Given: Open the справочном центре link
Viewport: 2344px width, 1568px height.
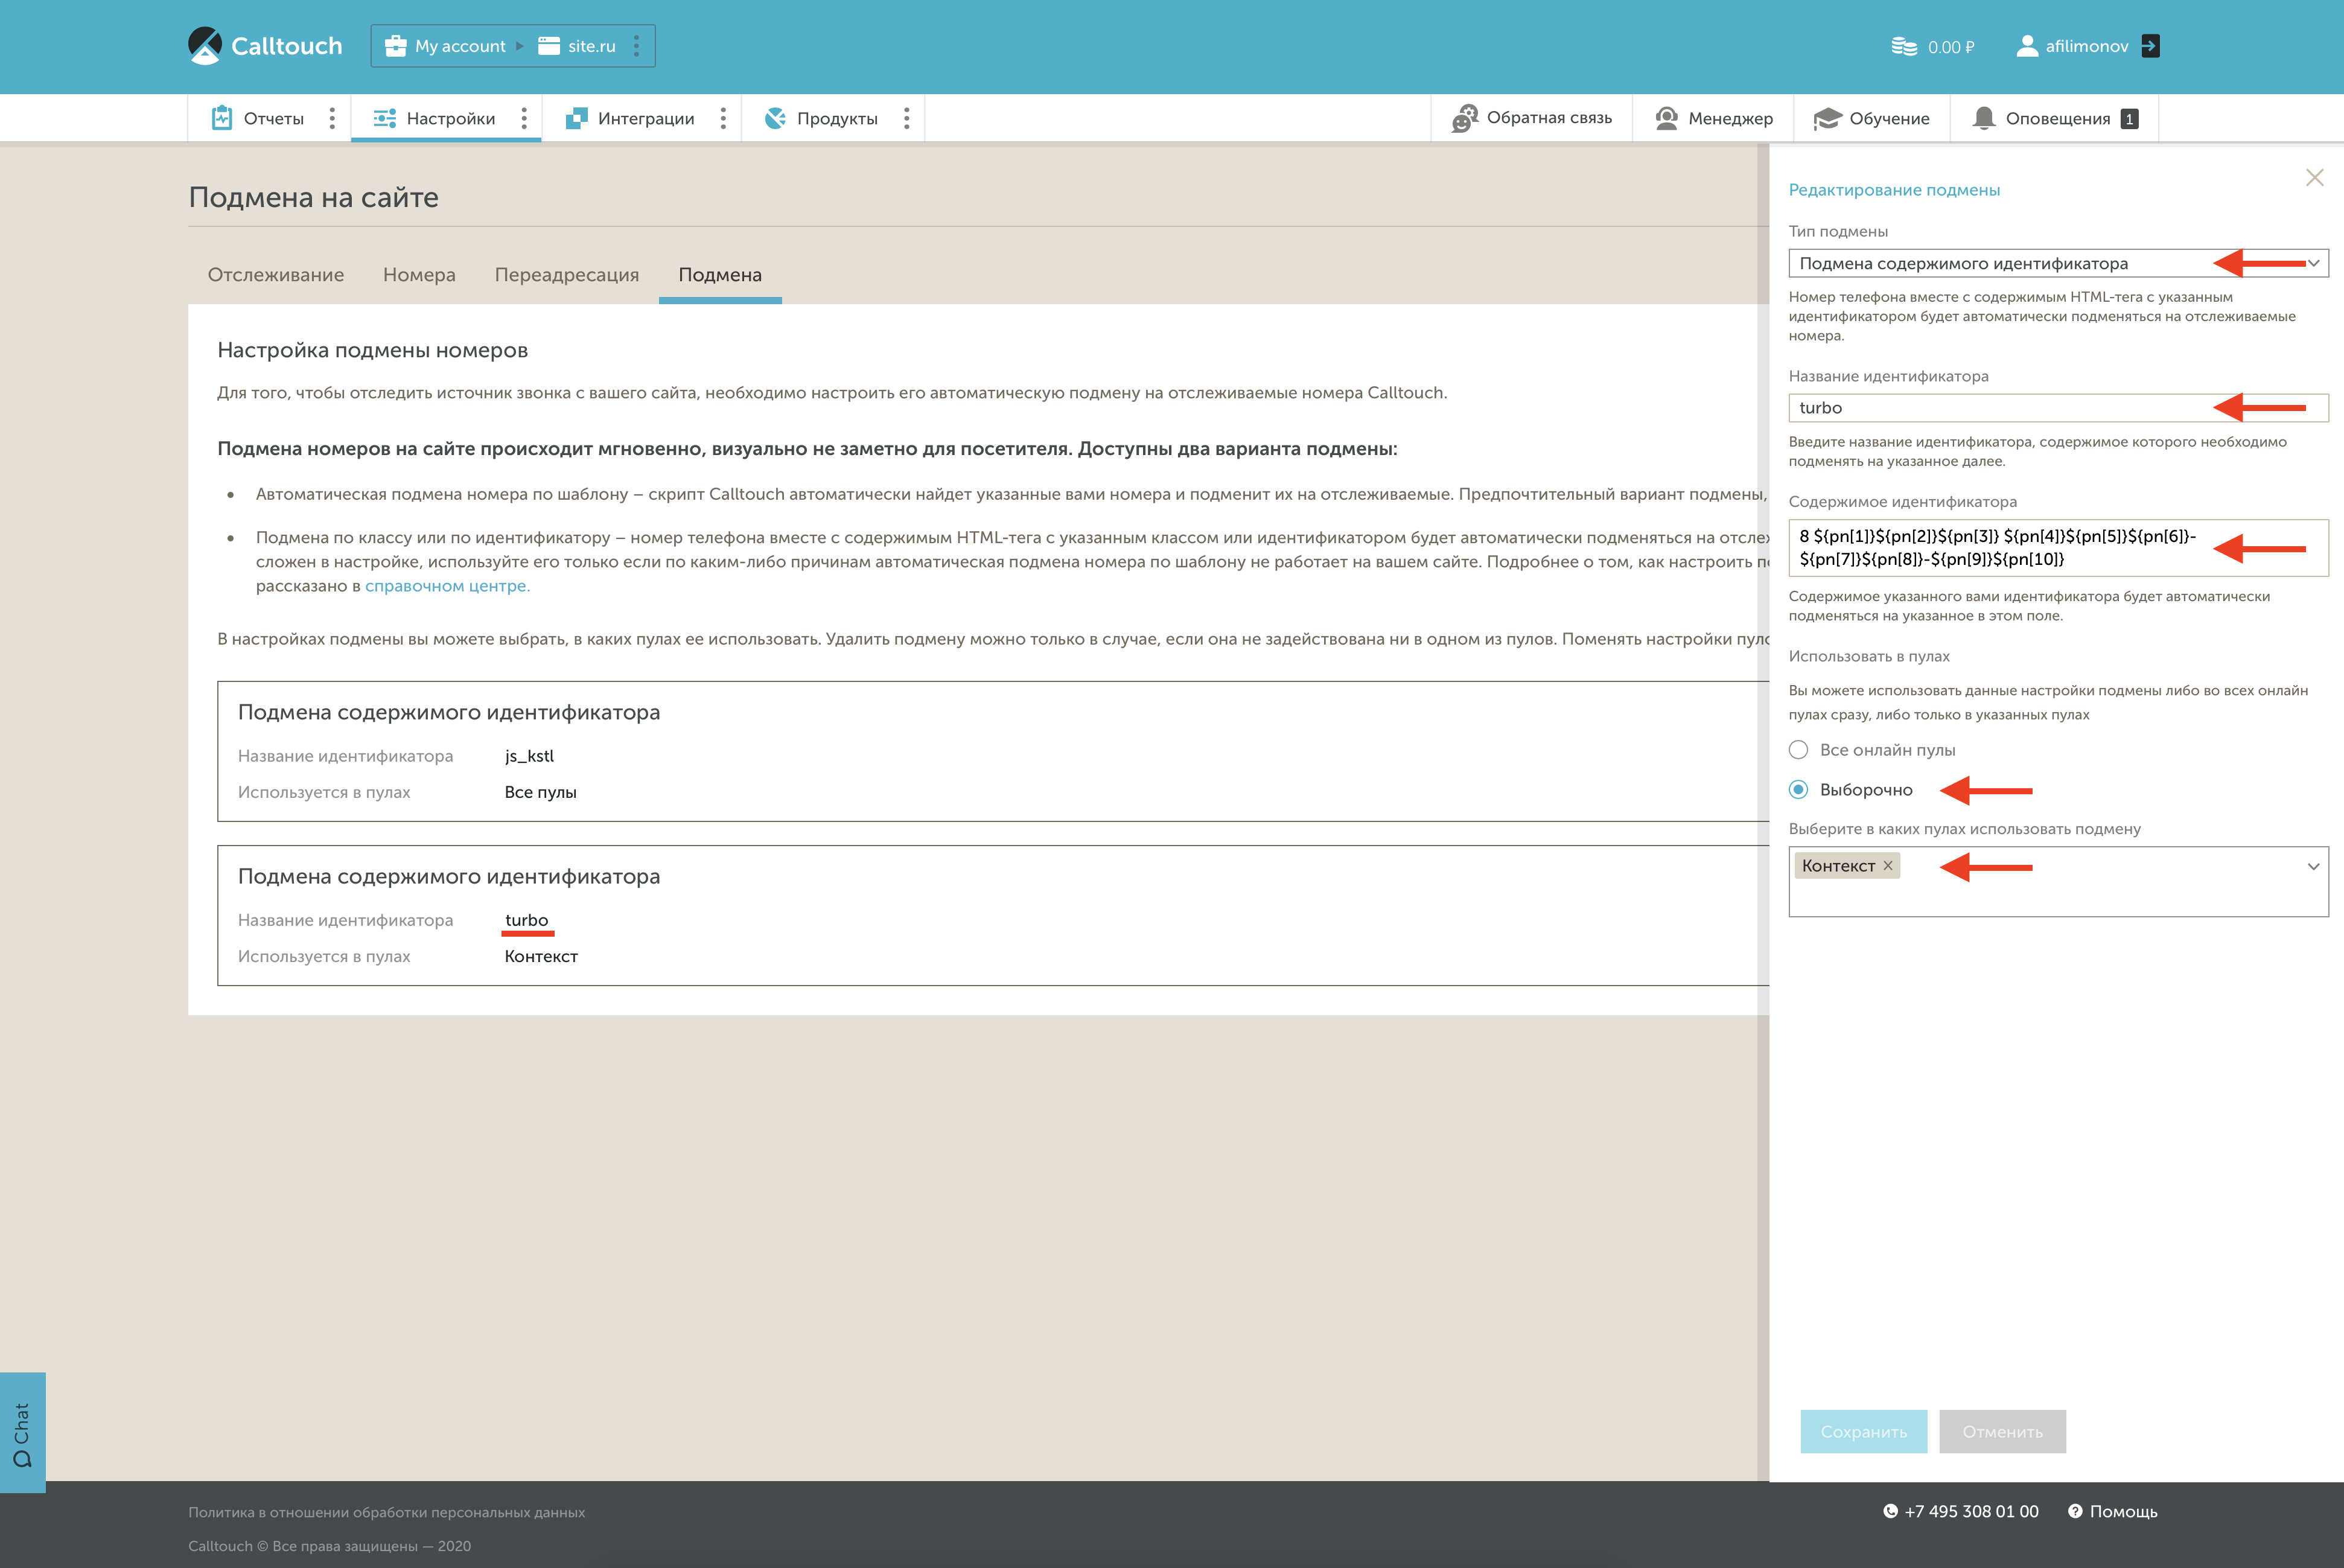Looking at the screenshot, I should click(x=447, y=586).
